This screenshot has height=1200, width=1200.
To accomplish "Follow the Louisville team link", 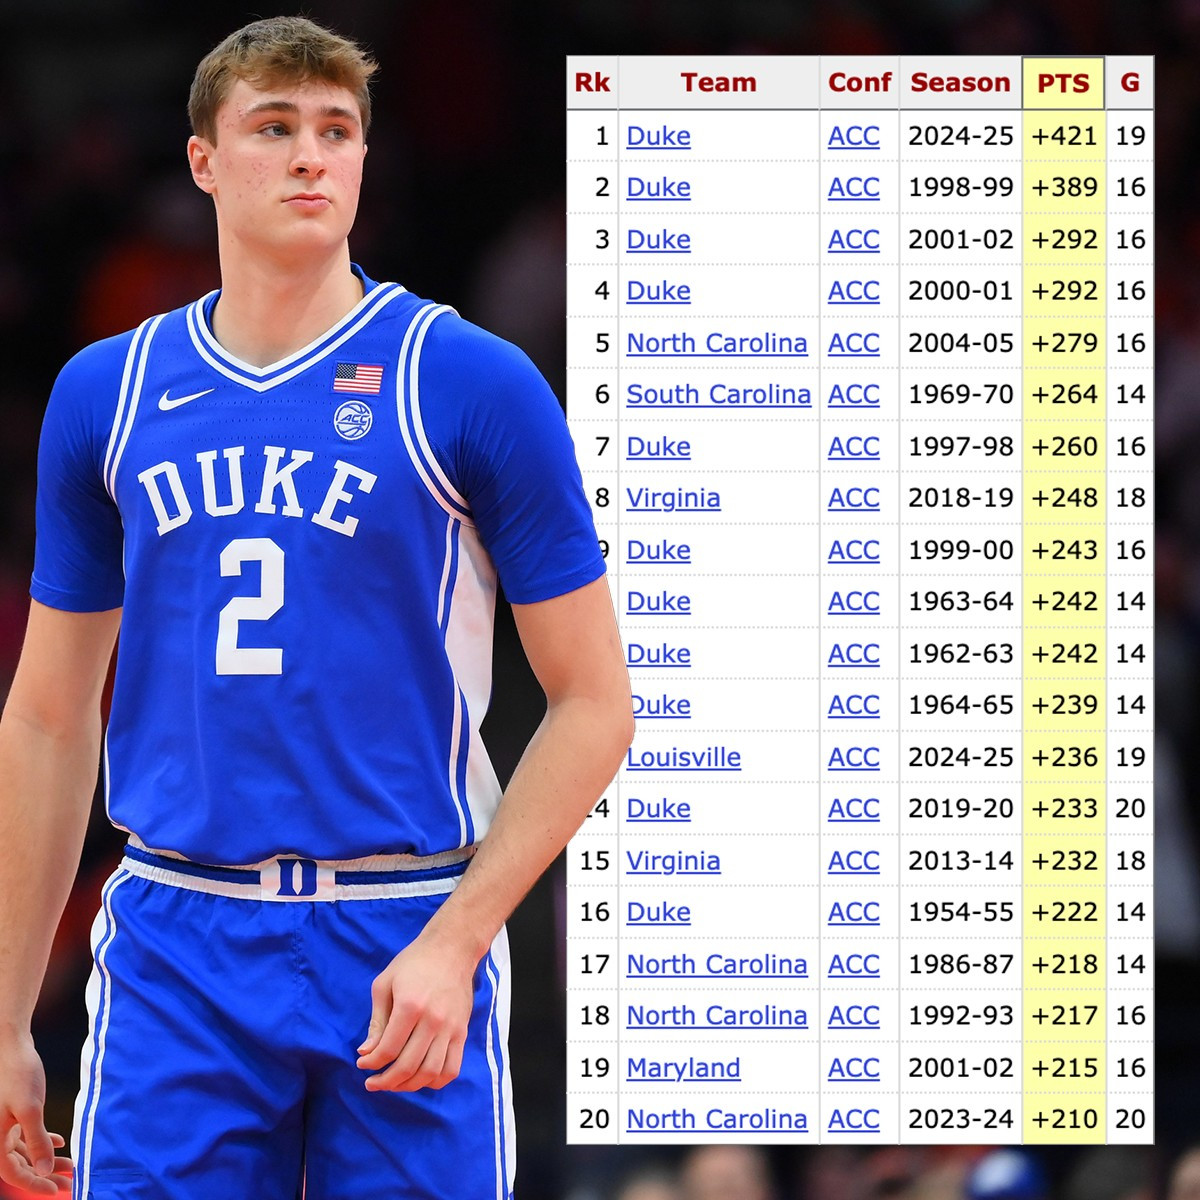I will tap(684, 757).
